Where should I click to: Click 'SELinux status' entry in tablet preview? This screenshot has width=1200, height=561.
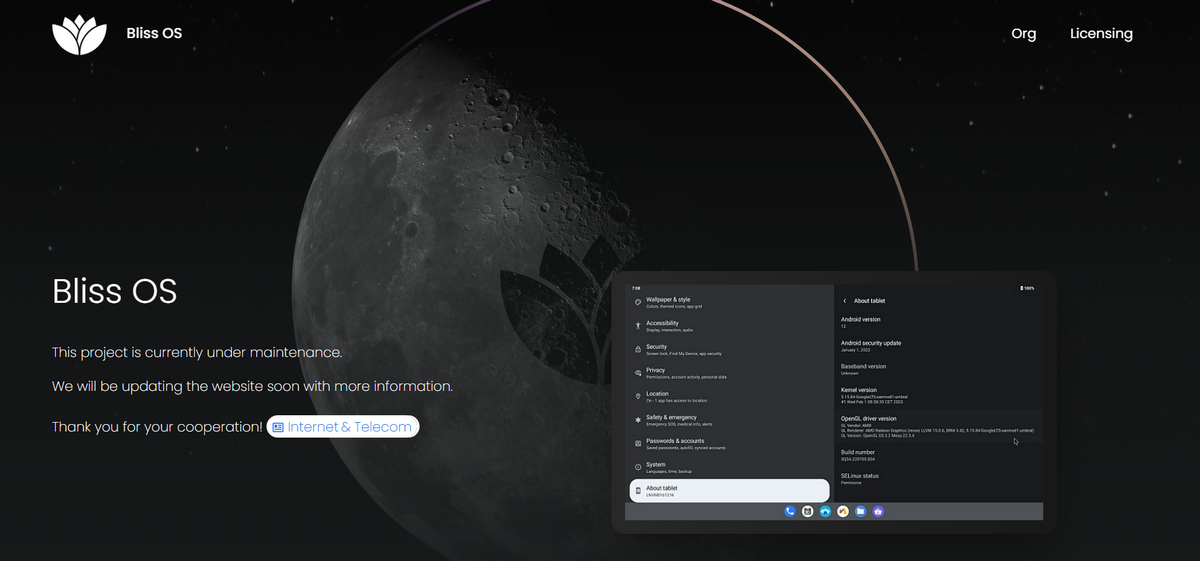[938, 479]
